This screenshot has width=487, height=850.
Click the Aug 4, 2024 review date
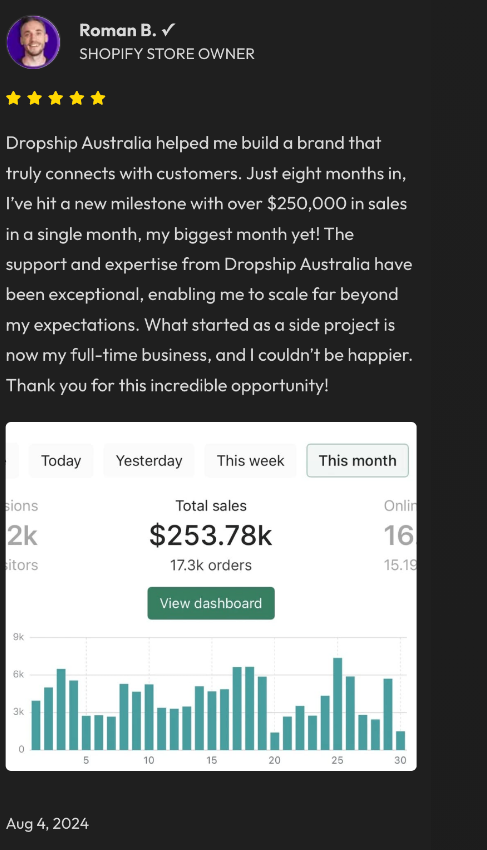tap(47, 824)
